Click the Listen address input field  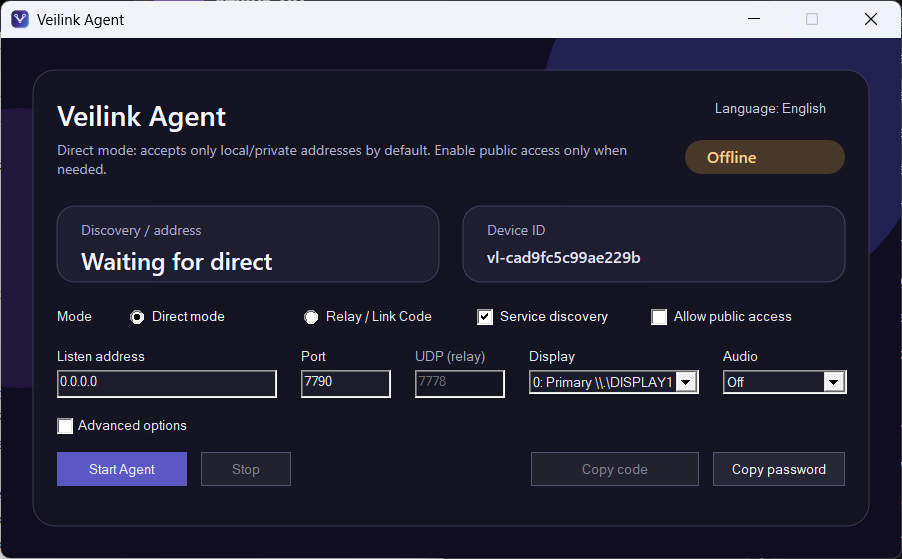click(x=167, y=384)
